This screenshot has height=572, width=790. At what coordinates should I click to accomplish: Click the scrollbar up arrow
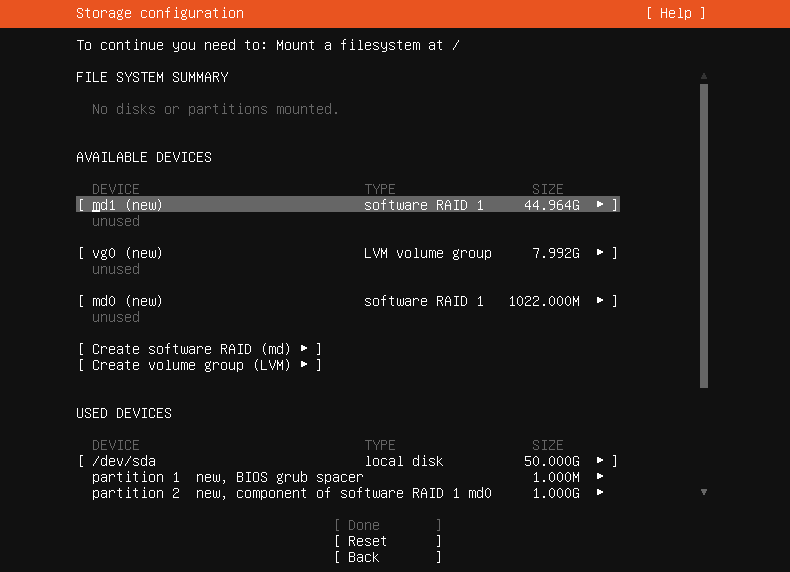704,76
